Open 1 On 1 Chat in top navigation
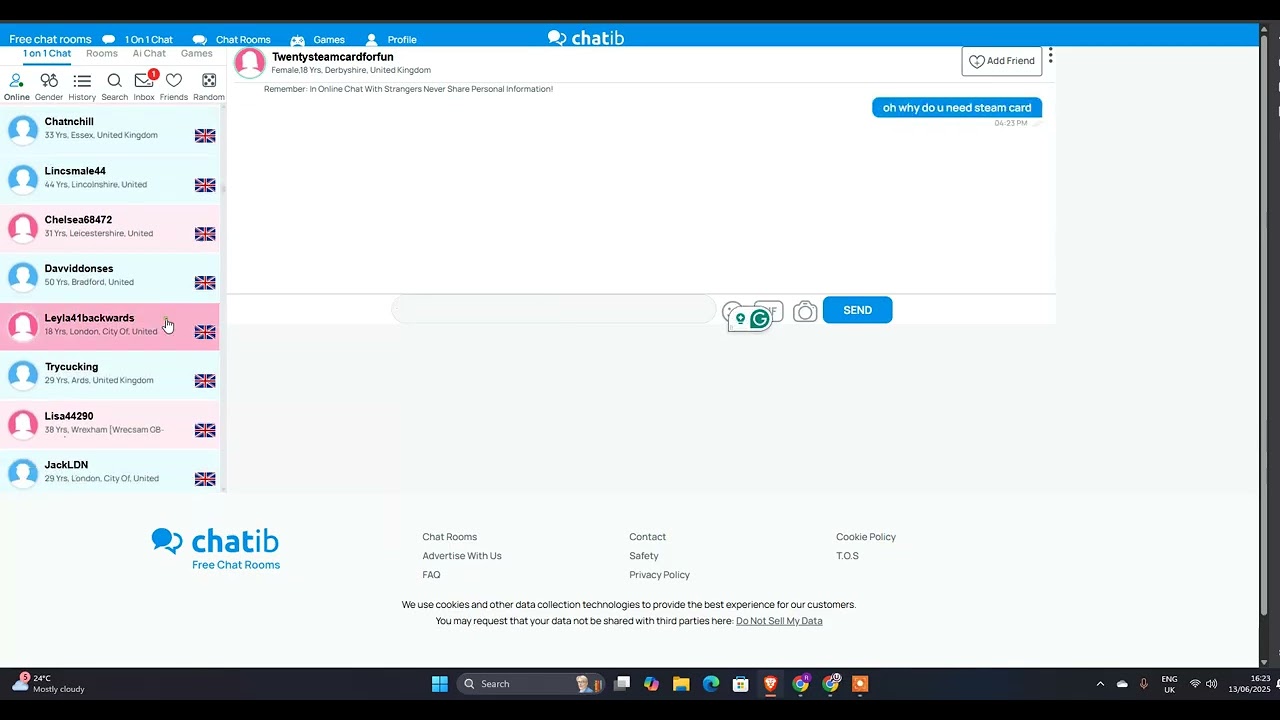The image size is (1280, 720). (138, 40)
